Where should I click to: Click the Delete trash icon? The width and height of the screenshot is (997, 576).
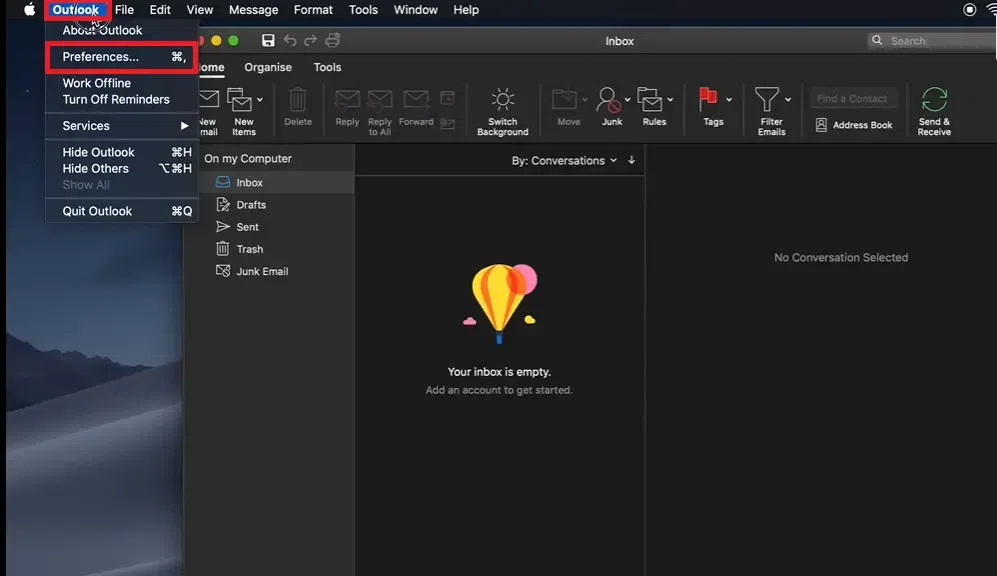tap(298, 100)
